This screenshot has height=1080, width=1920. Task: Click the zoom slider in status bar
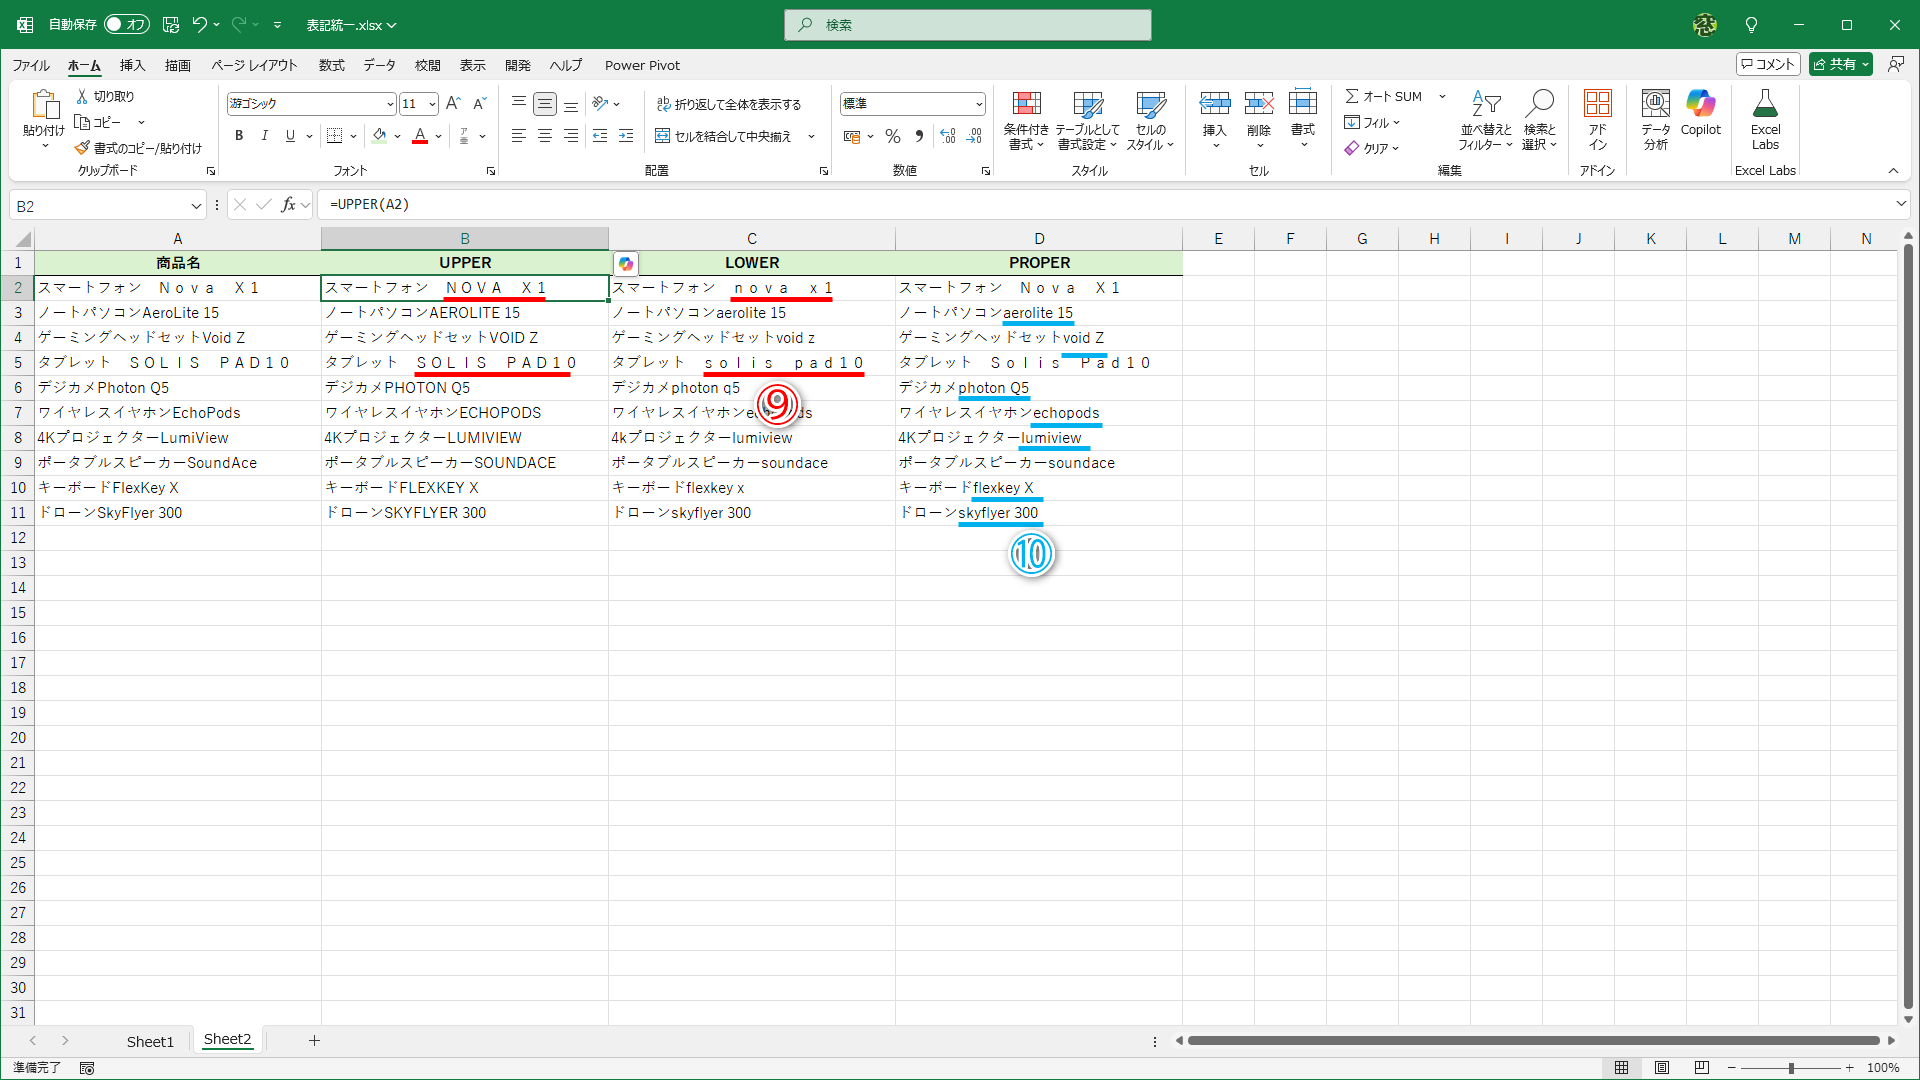(x=1790, y=1068)
